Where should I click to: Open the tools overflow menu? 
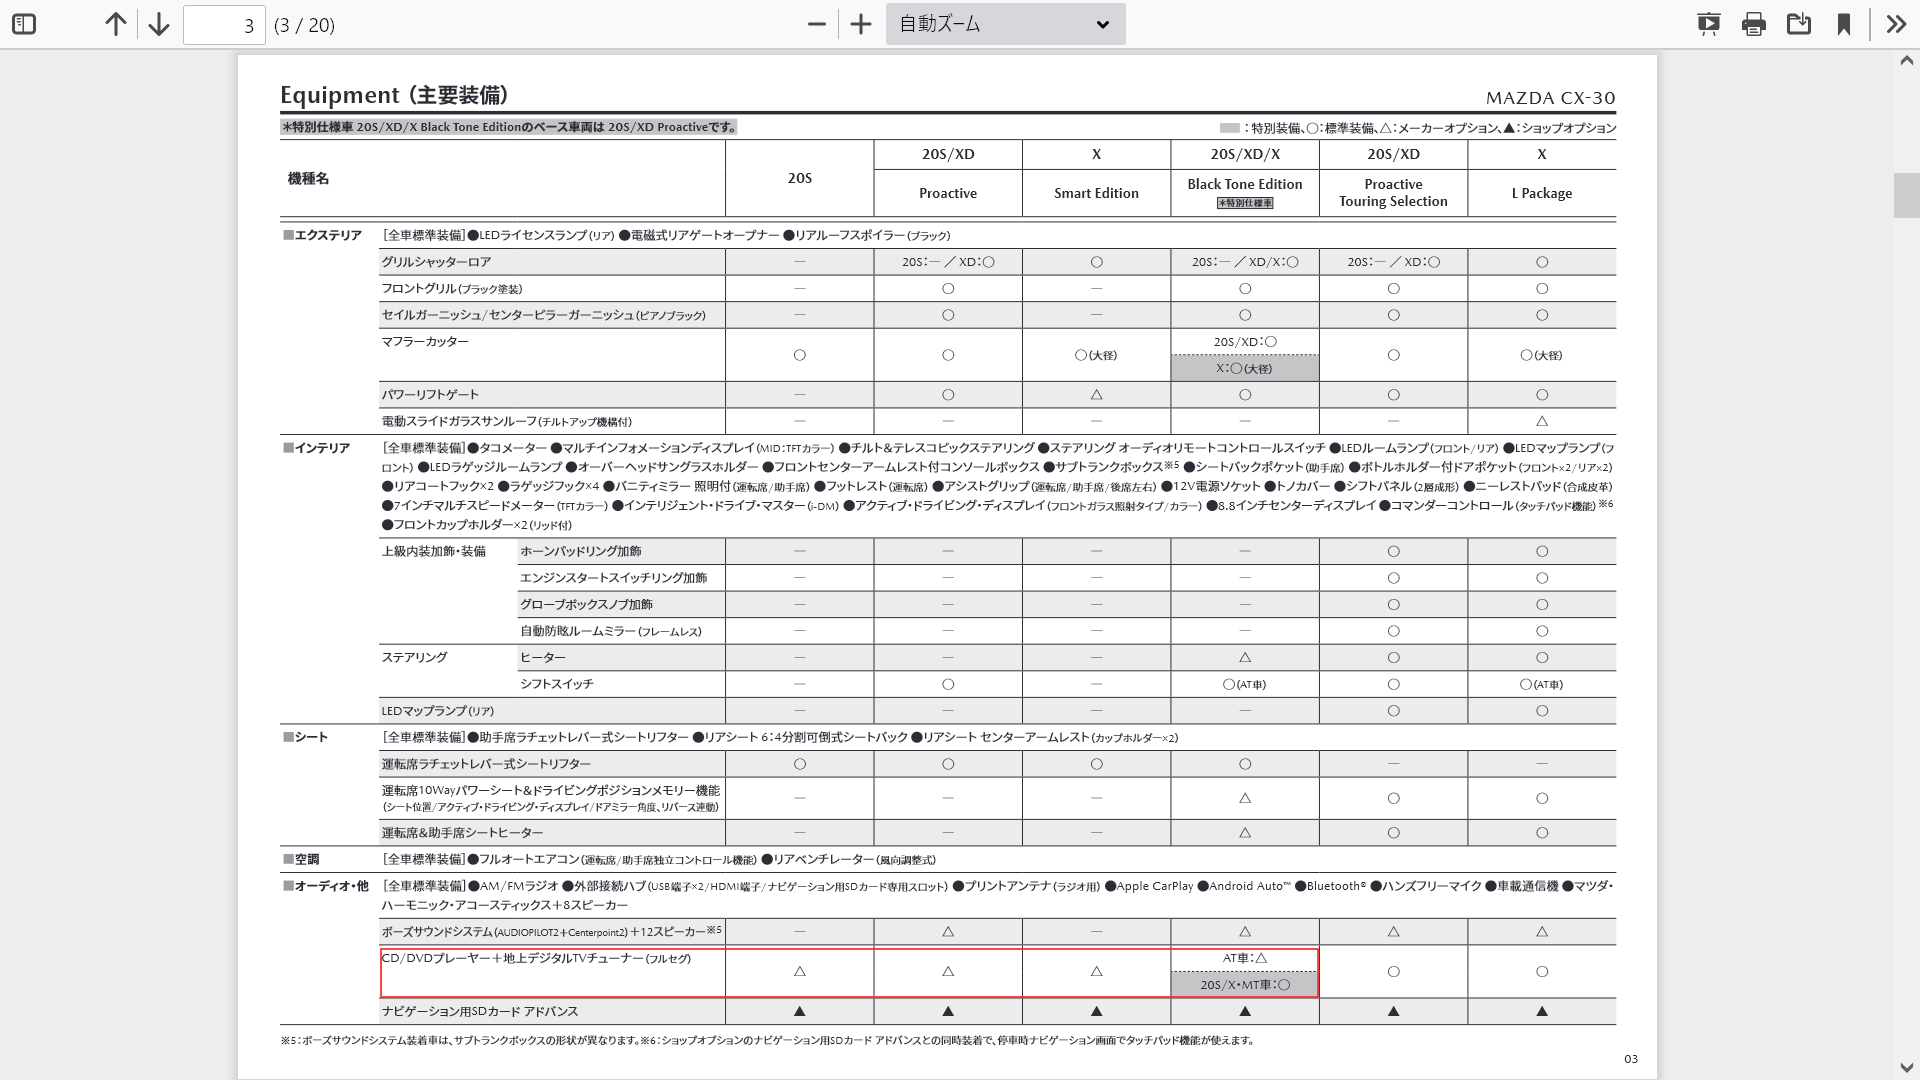pos(1896,24)
